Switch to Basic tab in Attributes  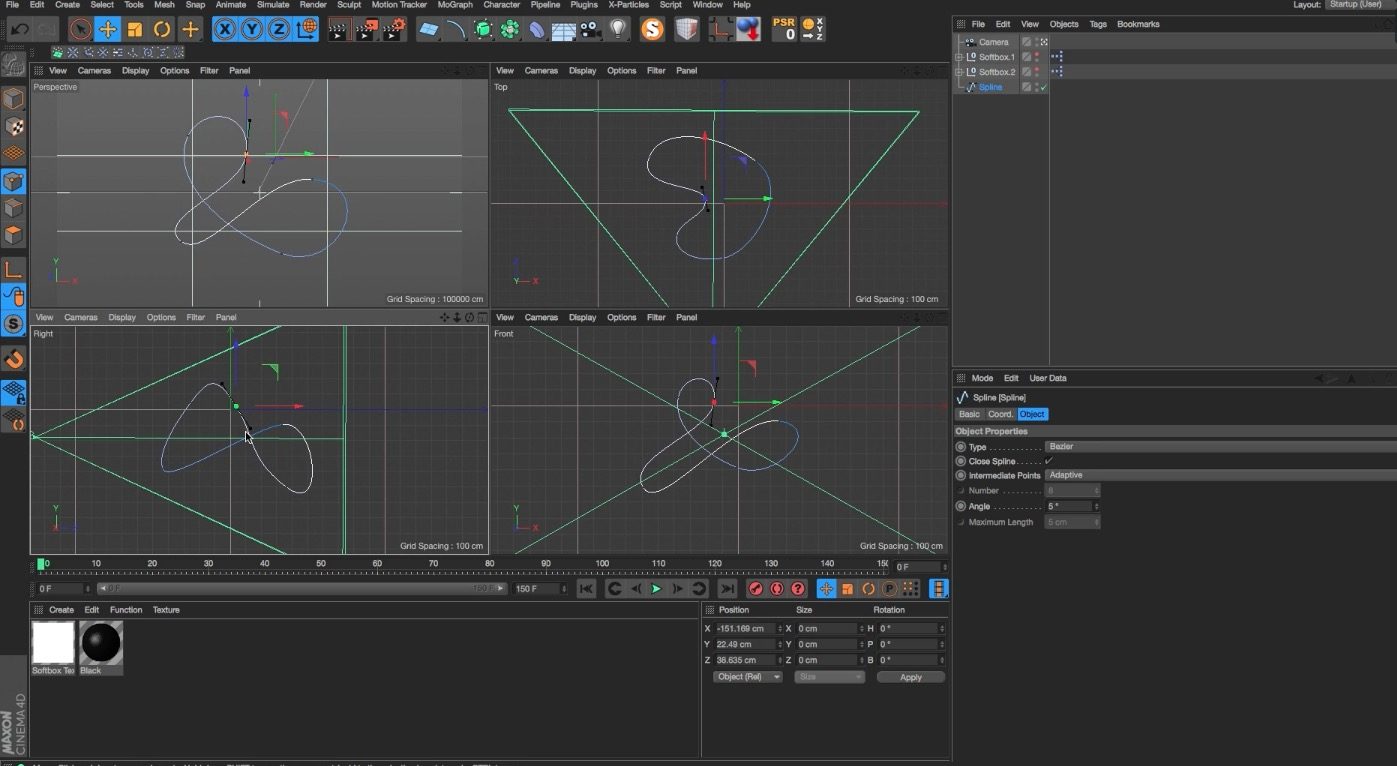(969, 414)
